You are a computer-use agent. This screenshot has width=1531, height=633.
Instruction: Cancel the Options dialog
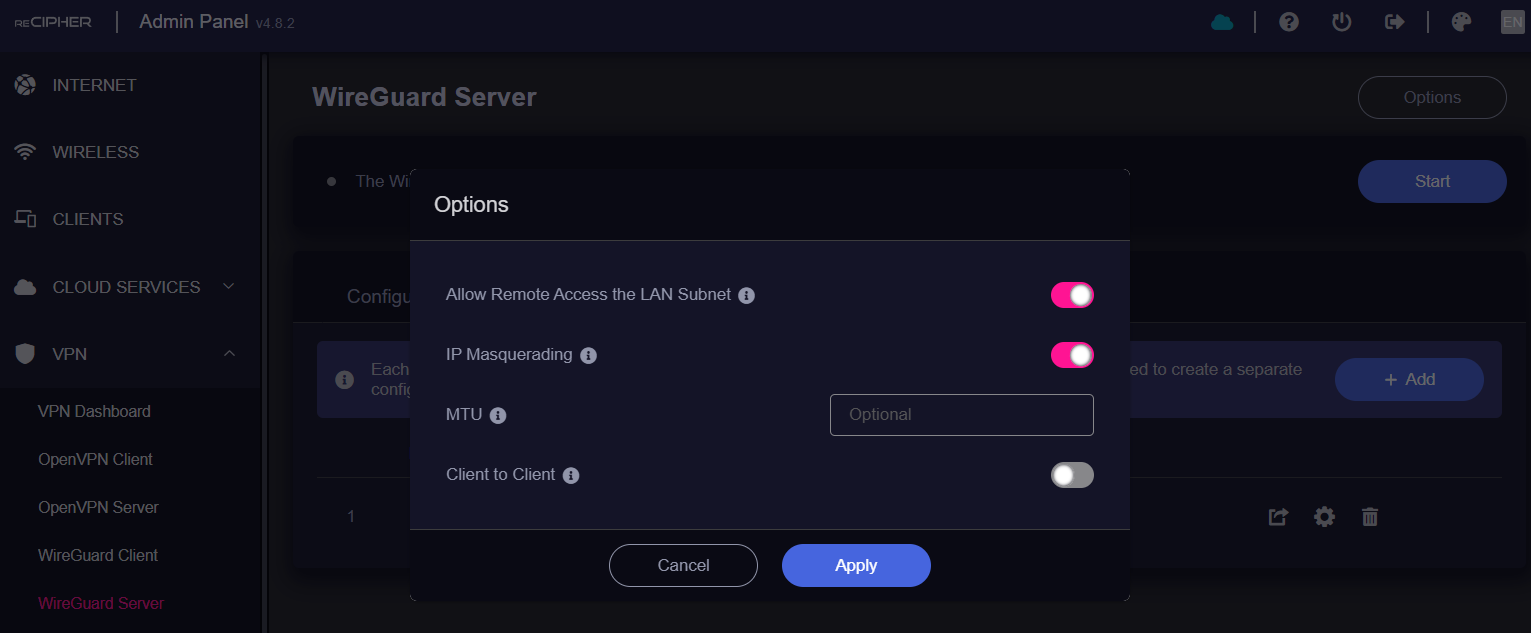(683, 565)
